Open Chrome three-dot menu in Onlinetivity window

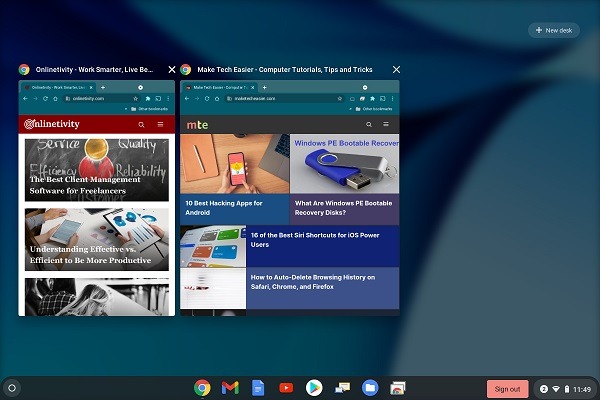click(168, 98)
